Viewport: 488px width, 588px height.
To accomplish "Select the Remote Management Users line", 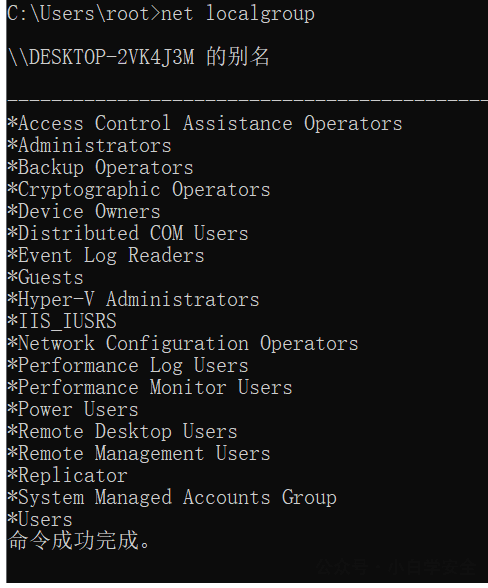I will click(139, 453).
